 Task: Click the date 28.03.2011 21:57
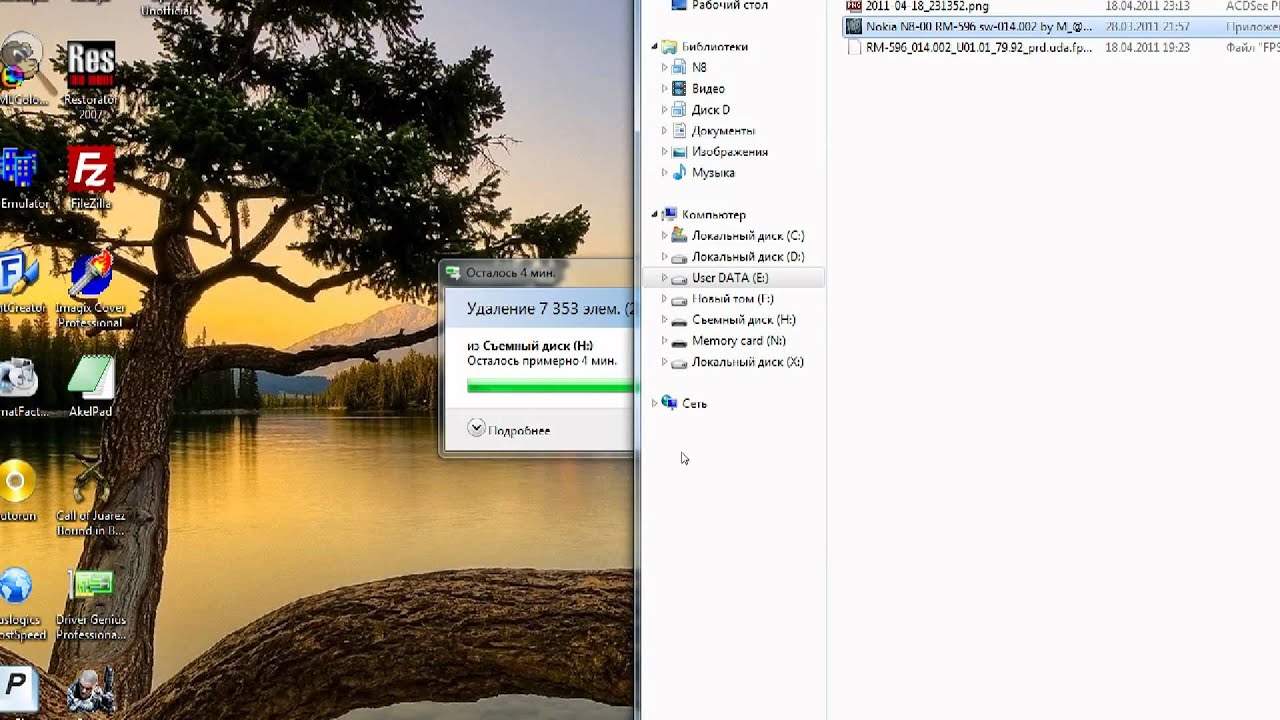tap(1147, 27)
